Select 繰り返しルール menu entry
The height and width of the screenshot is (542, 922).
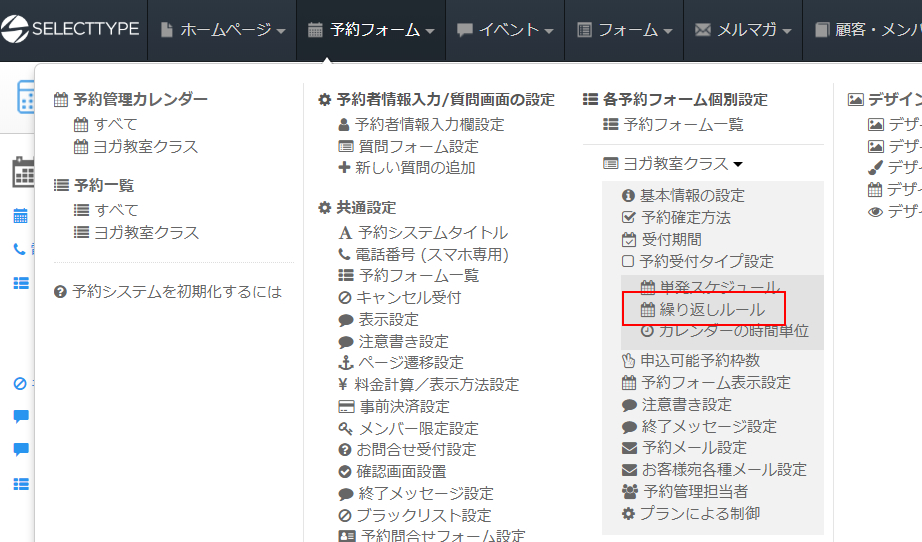[x=711, y=309]
